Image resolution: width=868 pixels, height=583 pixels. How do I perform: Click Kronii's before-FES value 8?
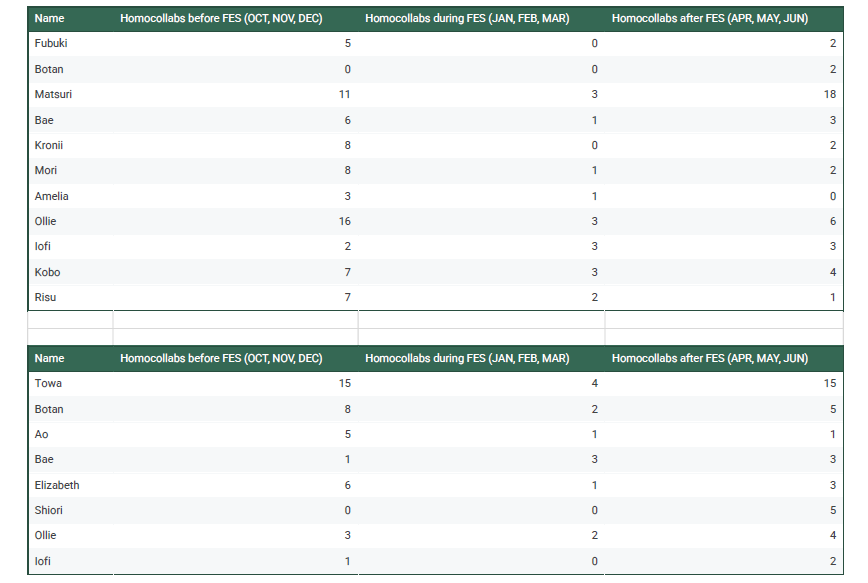click(x=348, y=145)
